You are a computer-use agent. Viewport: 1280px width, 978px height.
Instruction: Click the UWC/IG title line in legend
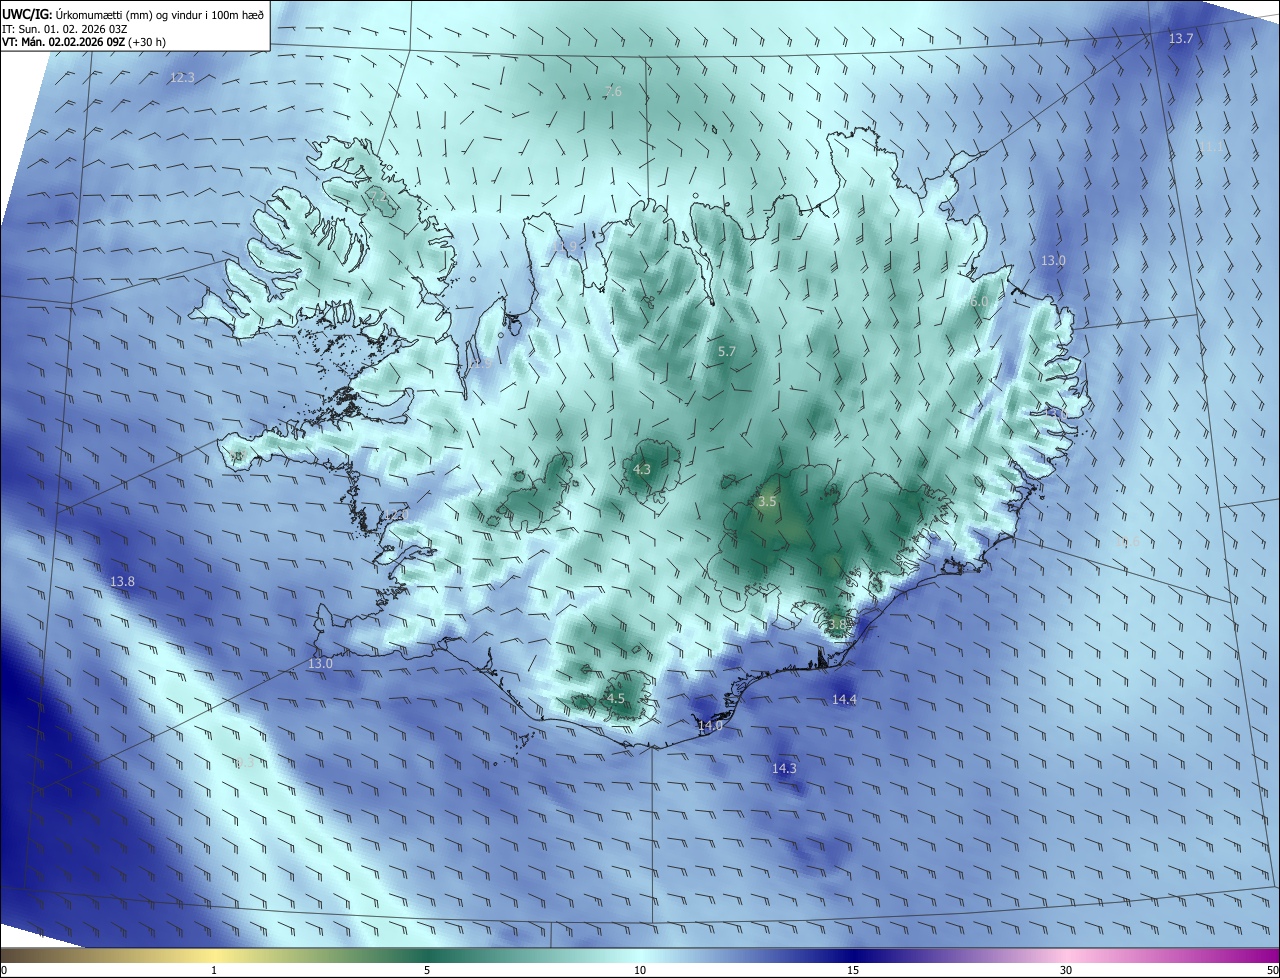tap(133, 14)
